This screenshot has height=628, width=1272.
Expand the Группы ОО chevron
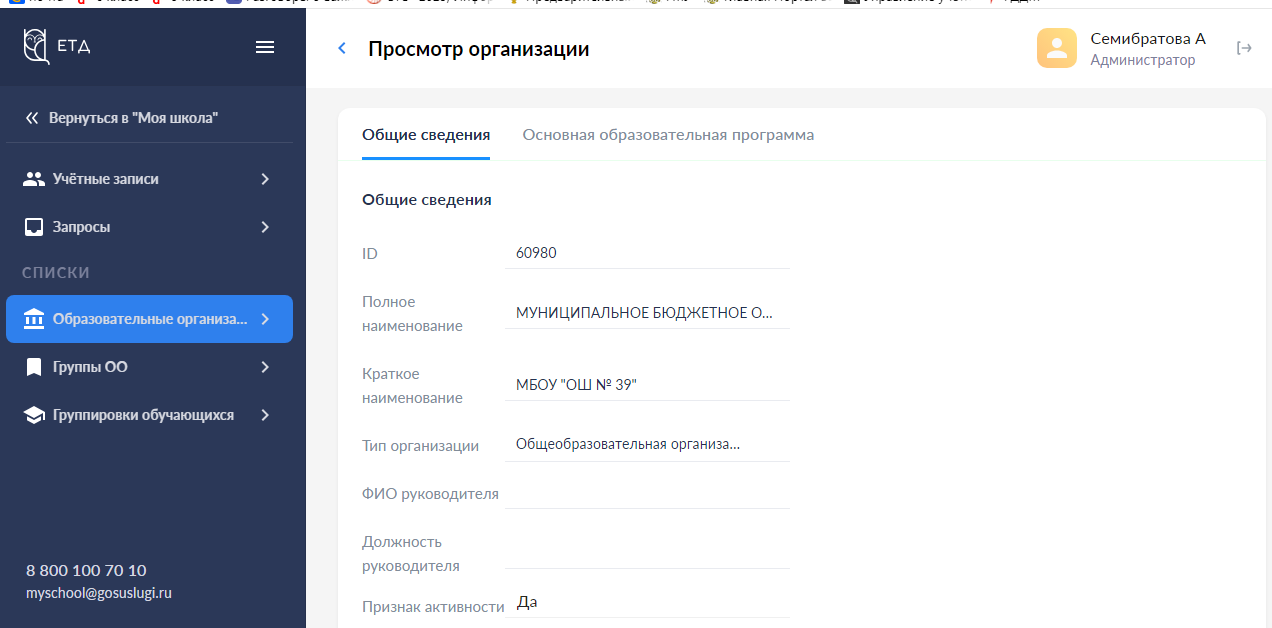coord(265,367)
